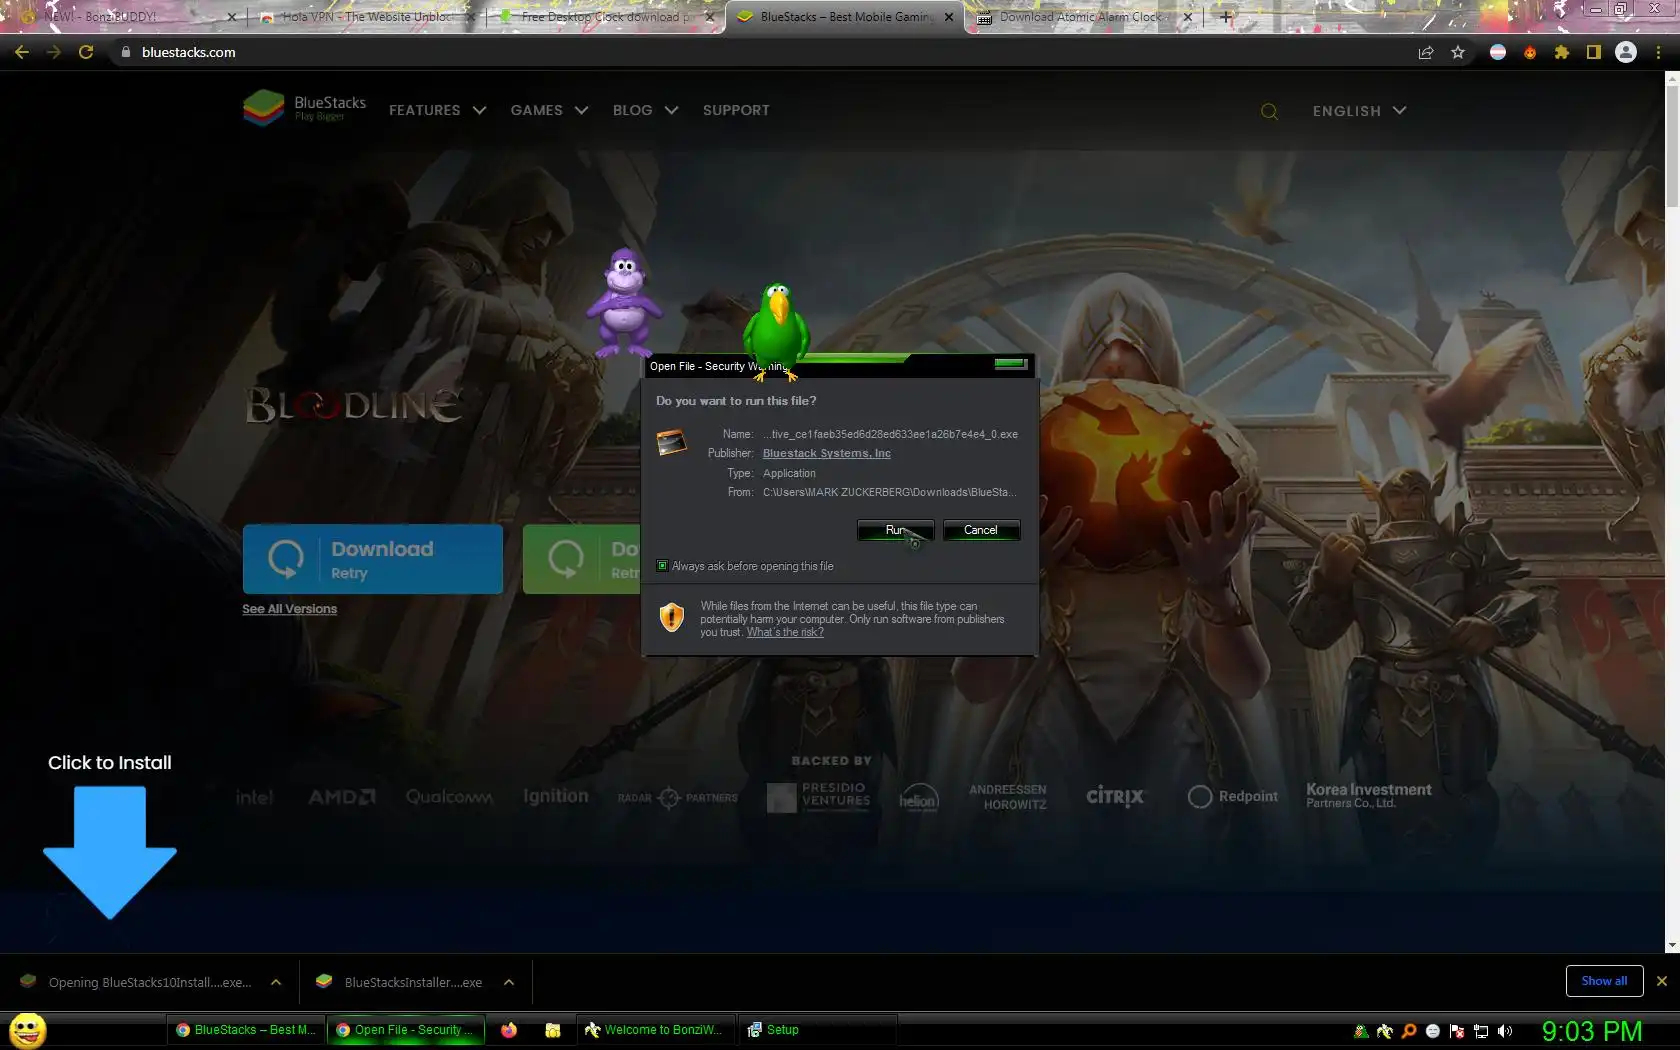
Task: Click the flag notification tray icon
Action: coord(1457,1031)
